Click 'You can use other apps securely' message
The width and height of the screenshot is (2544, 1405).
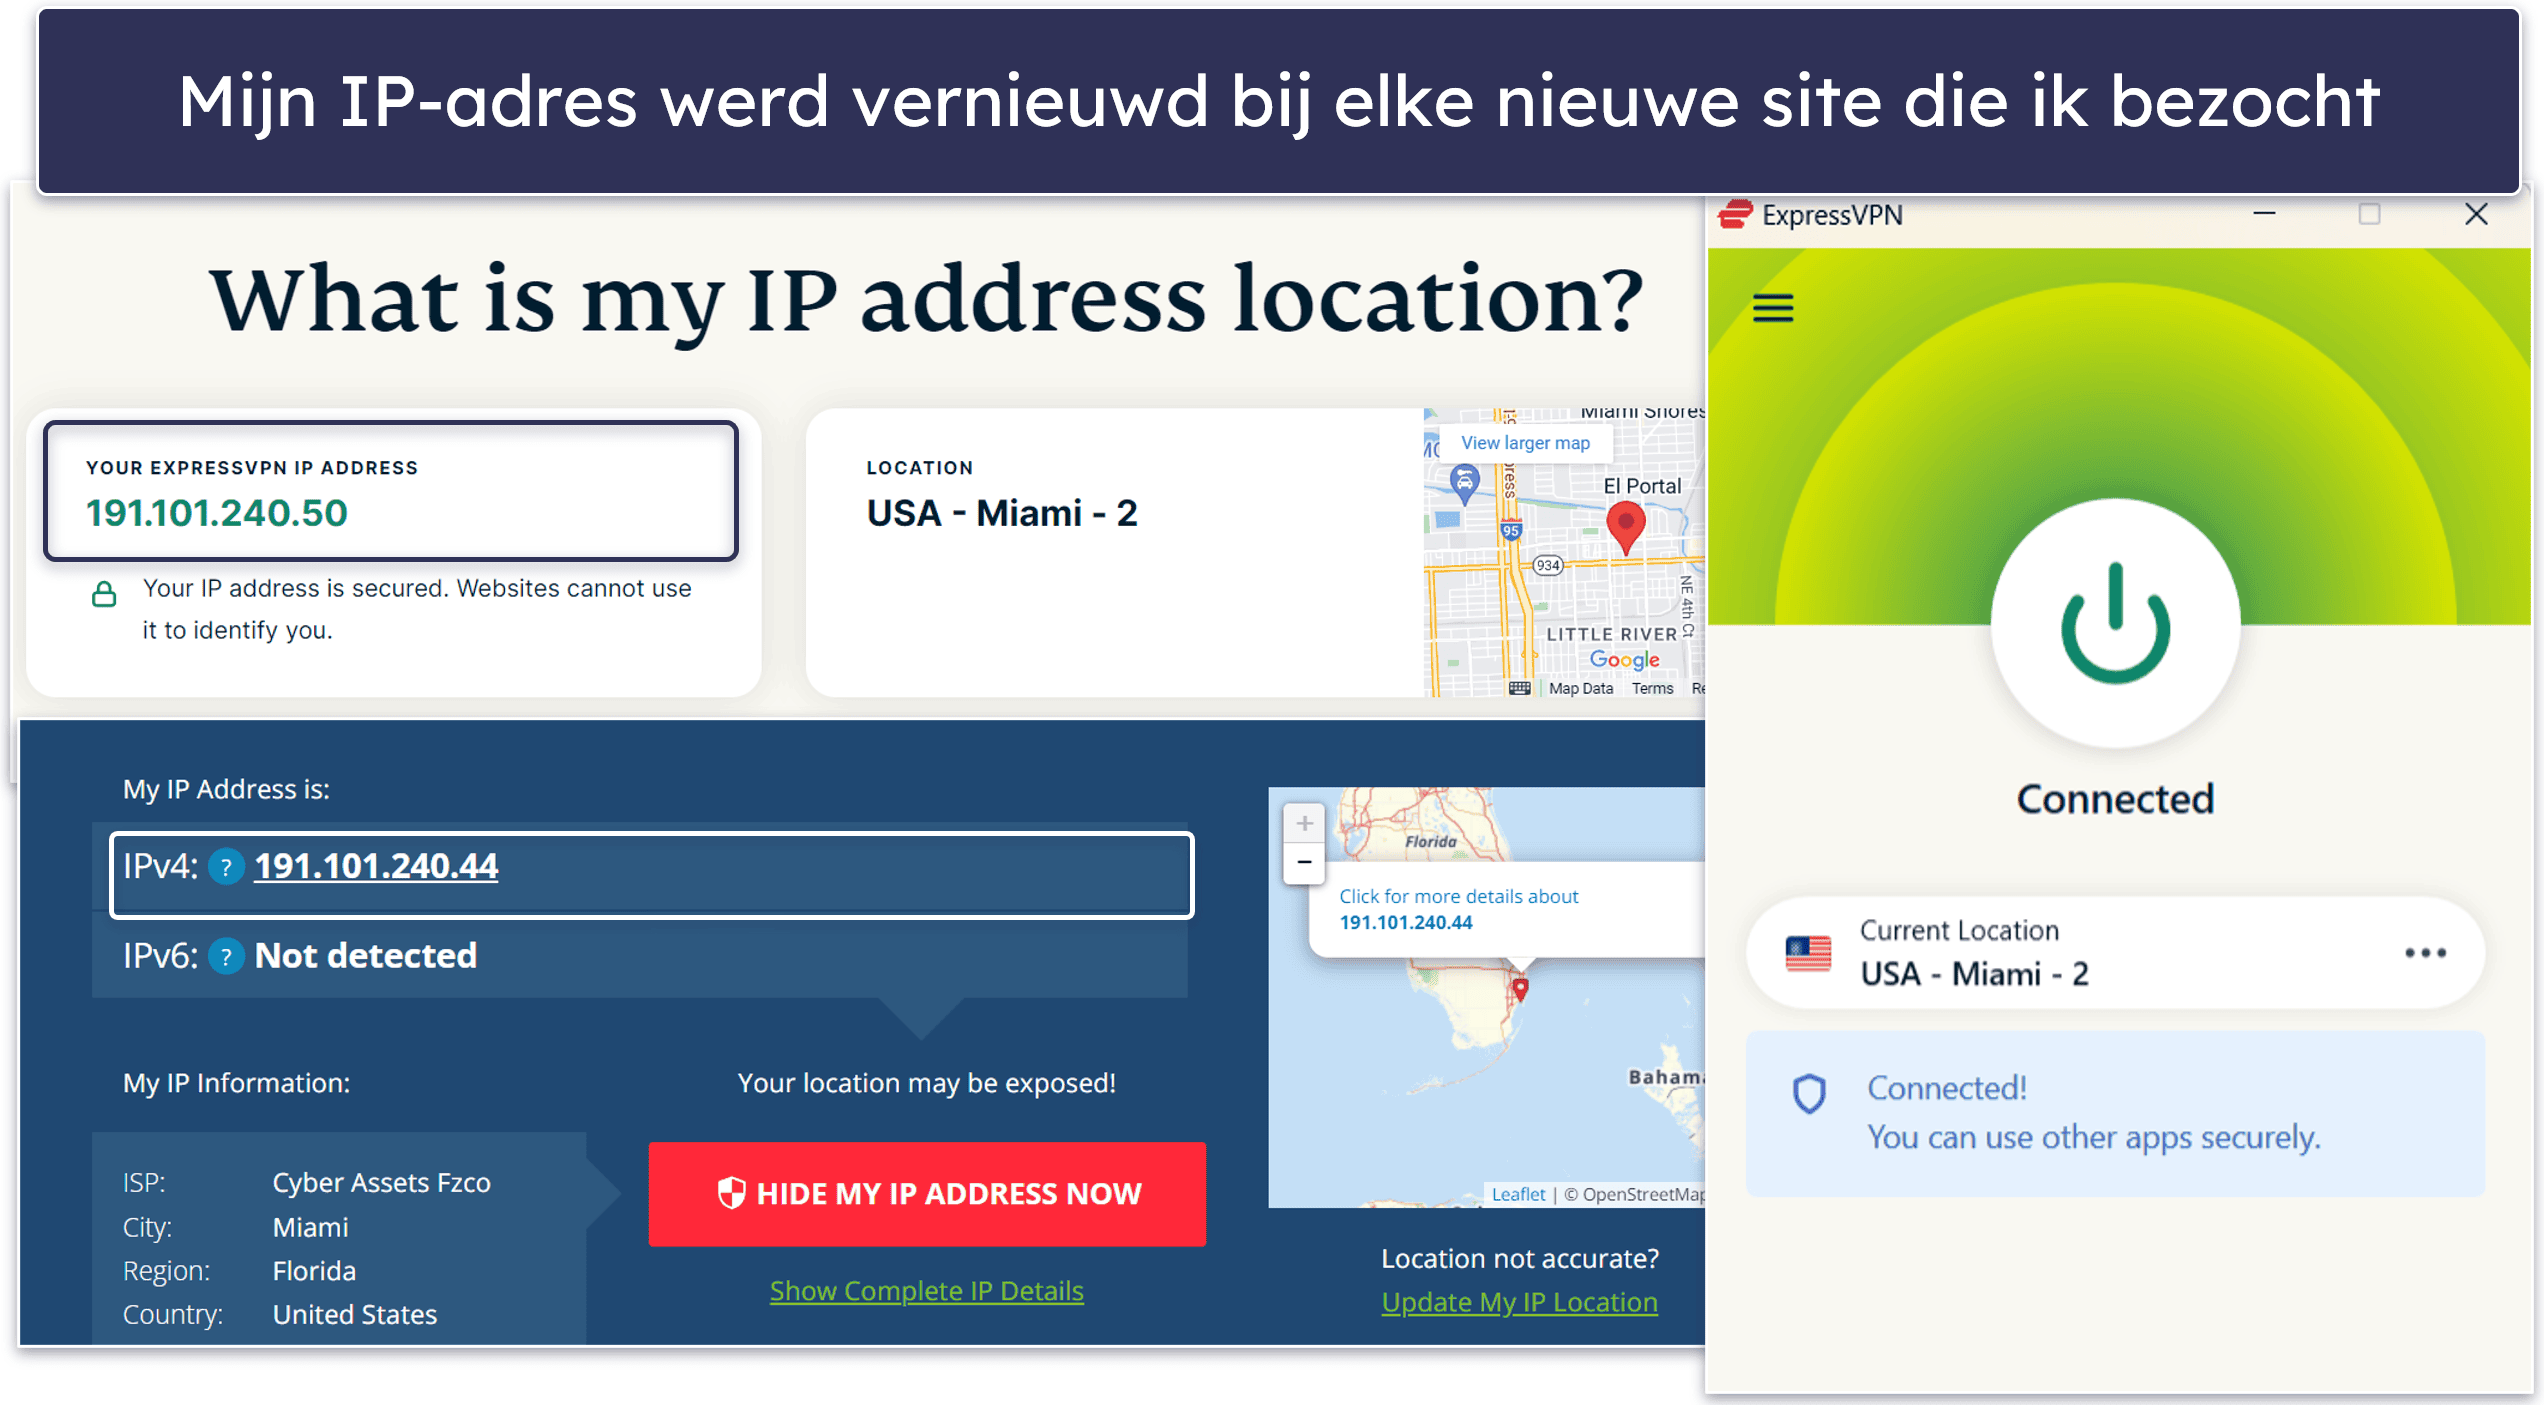click(x=2093, y=1137)
